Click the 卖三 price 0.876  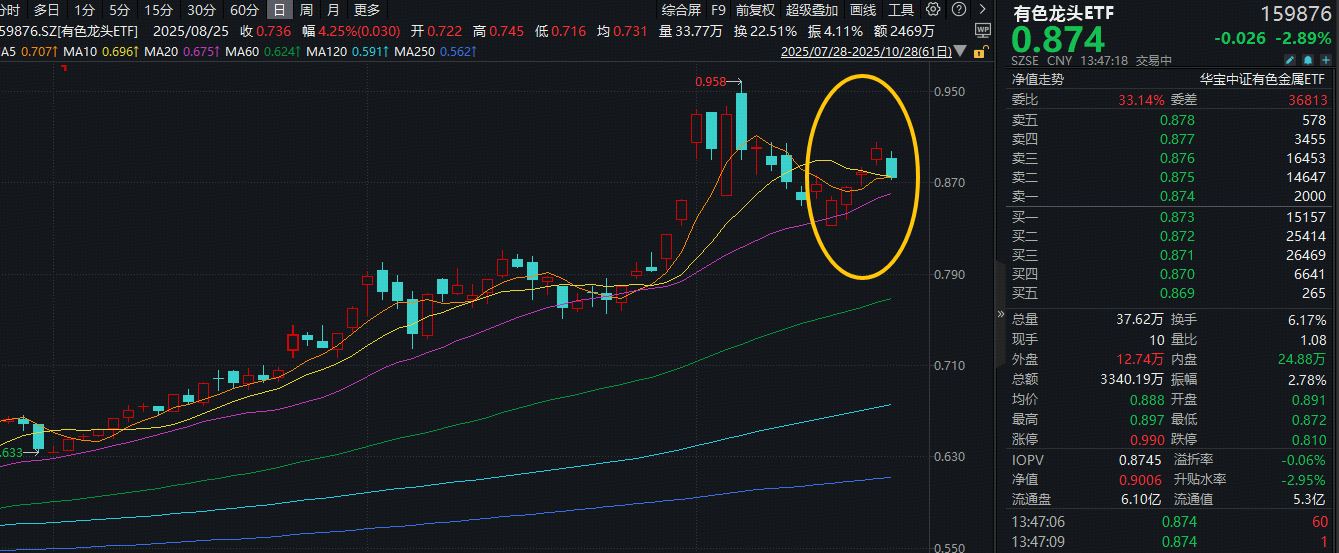pos(1177,158)
